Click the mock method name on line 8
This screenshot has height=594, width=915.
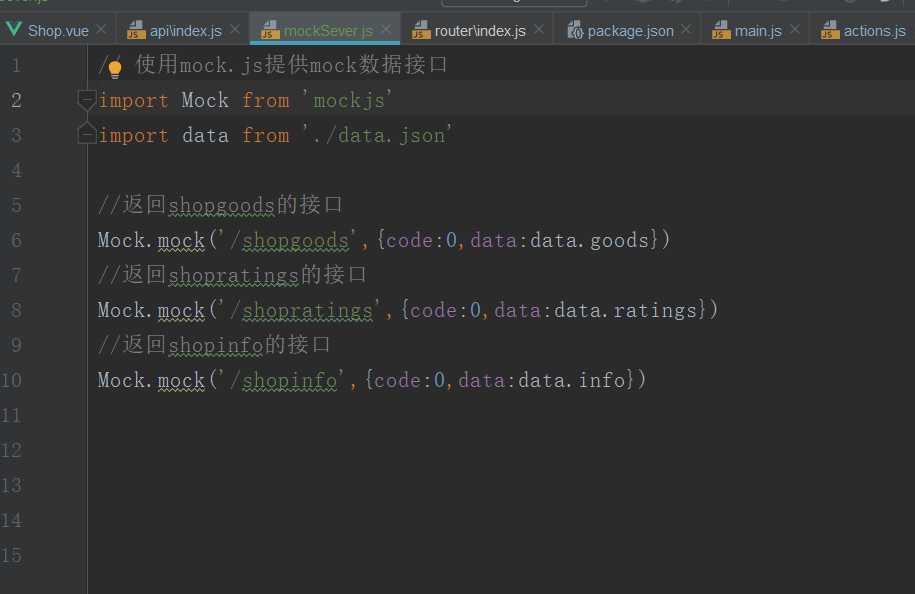[x=181, y=310]
